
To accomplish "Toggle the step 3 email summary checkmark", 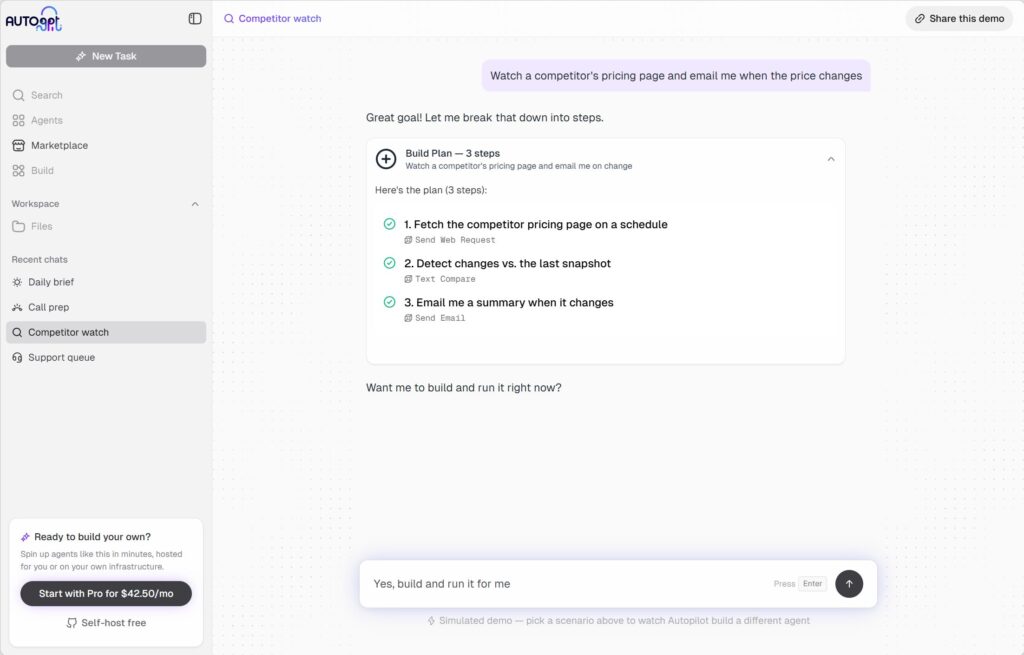I will pyautogui.click(x=389, y=302).
